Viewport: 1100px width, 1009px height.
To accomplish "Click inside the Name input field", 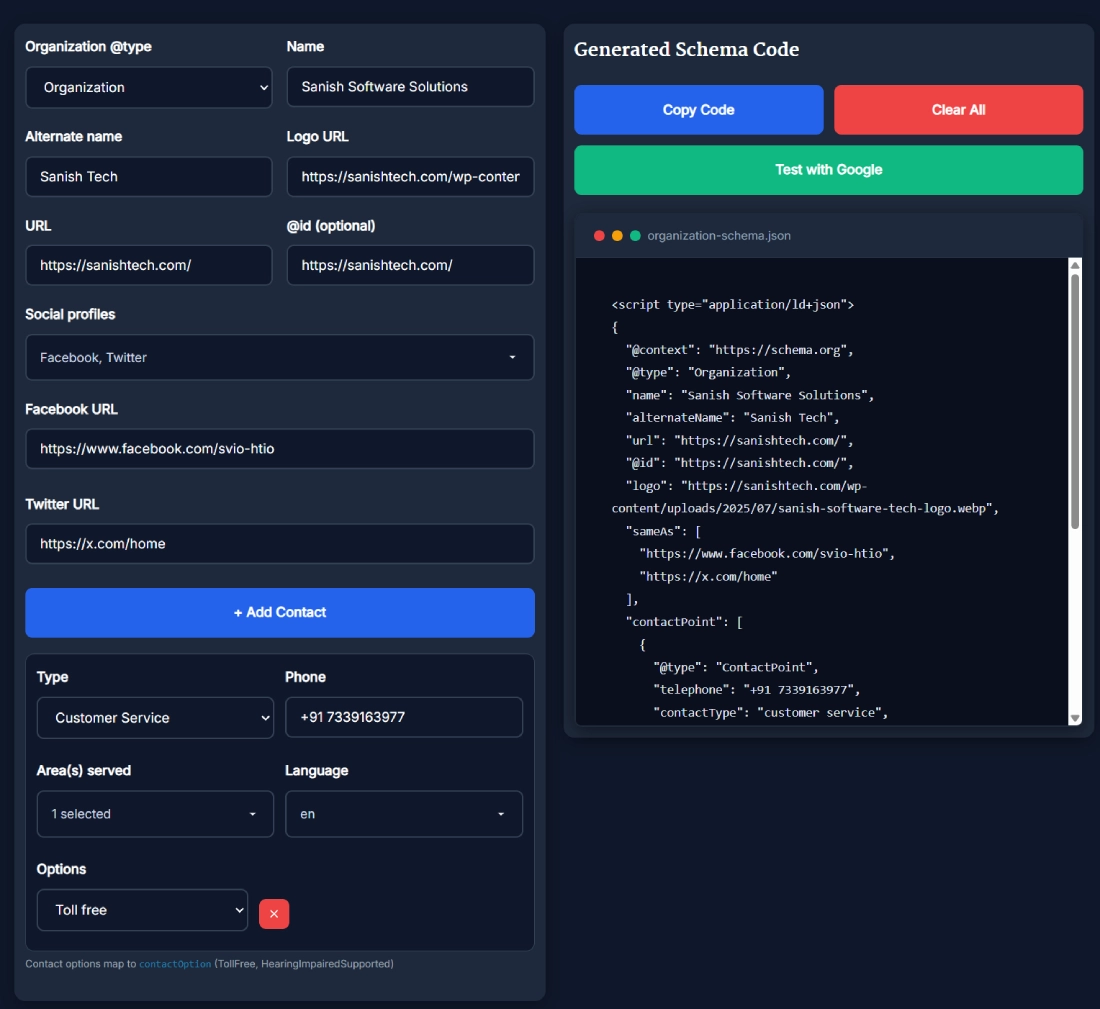I will click(x=410, y=87).
